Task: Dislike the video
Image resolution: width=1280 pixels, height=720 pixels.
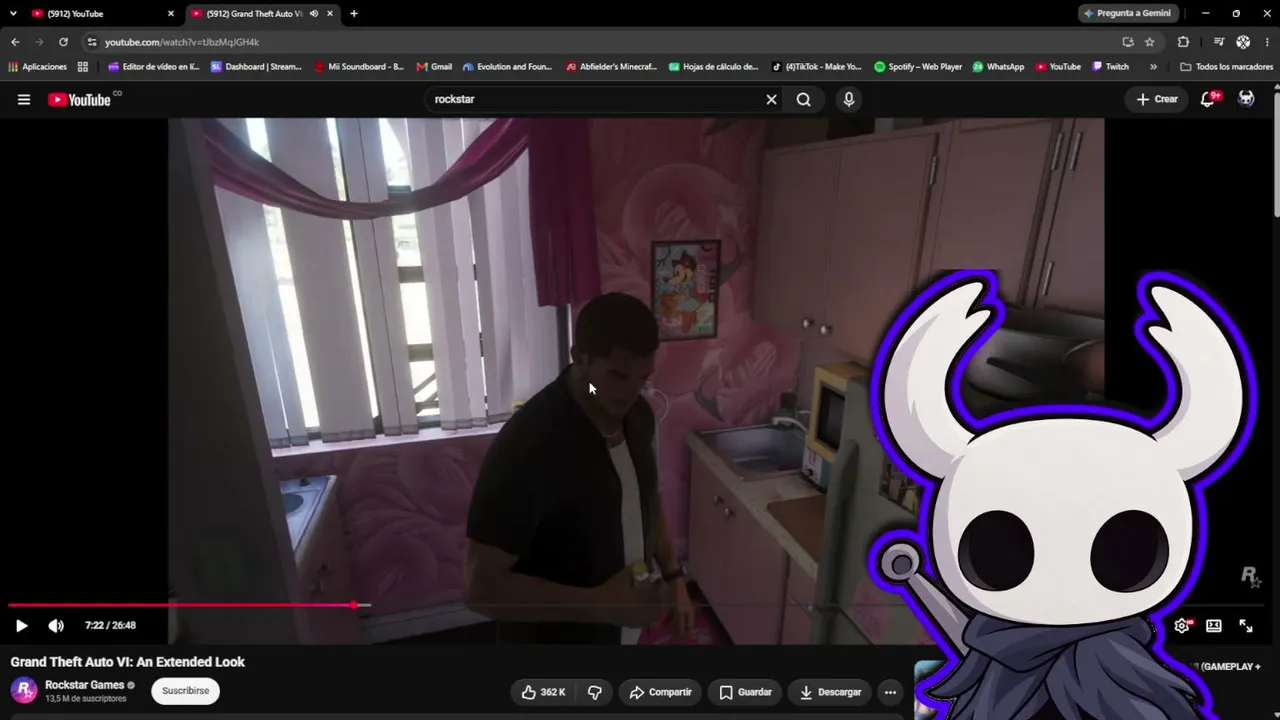Action: tap(595, 692)
